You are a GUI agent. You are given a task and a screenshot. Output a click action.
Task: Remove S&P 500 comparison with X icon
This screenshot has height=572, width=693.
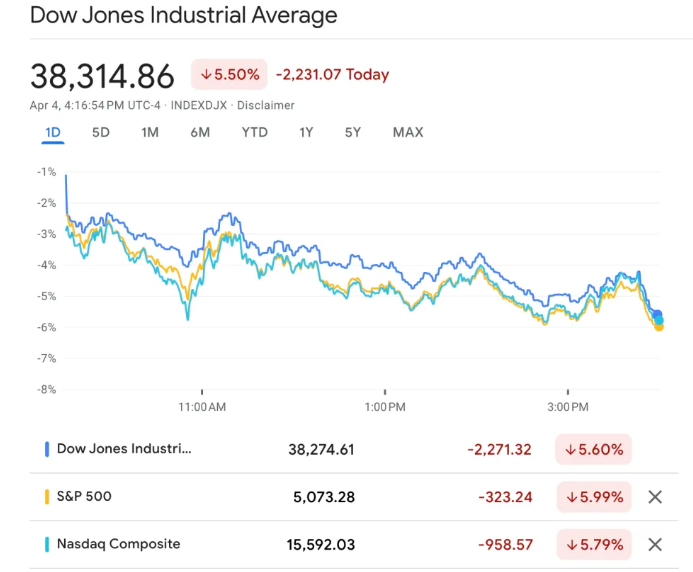tap(655, 497)
